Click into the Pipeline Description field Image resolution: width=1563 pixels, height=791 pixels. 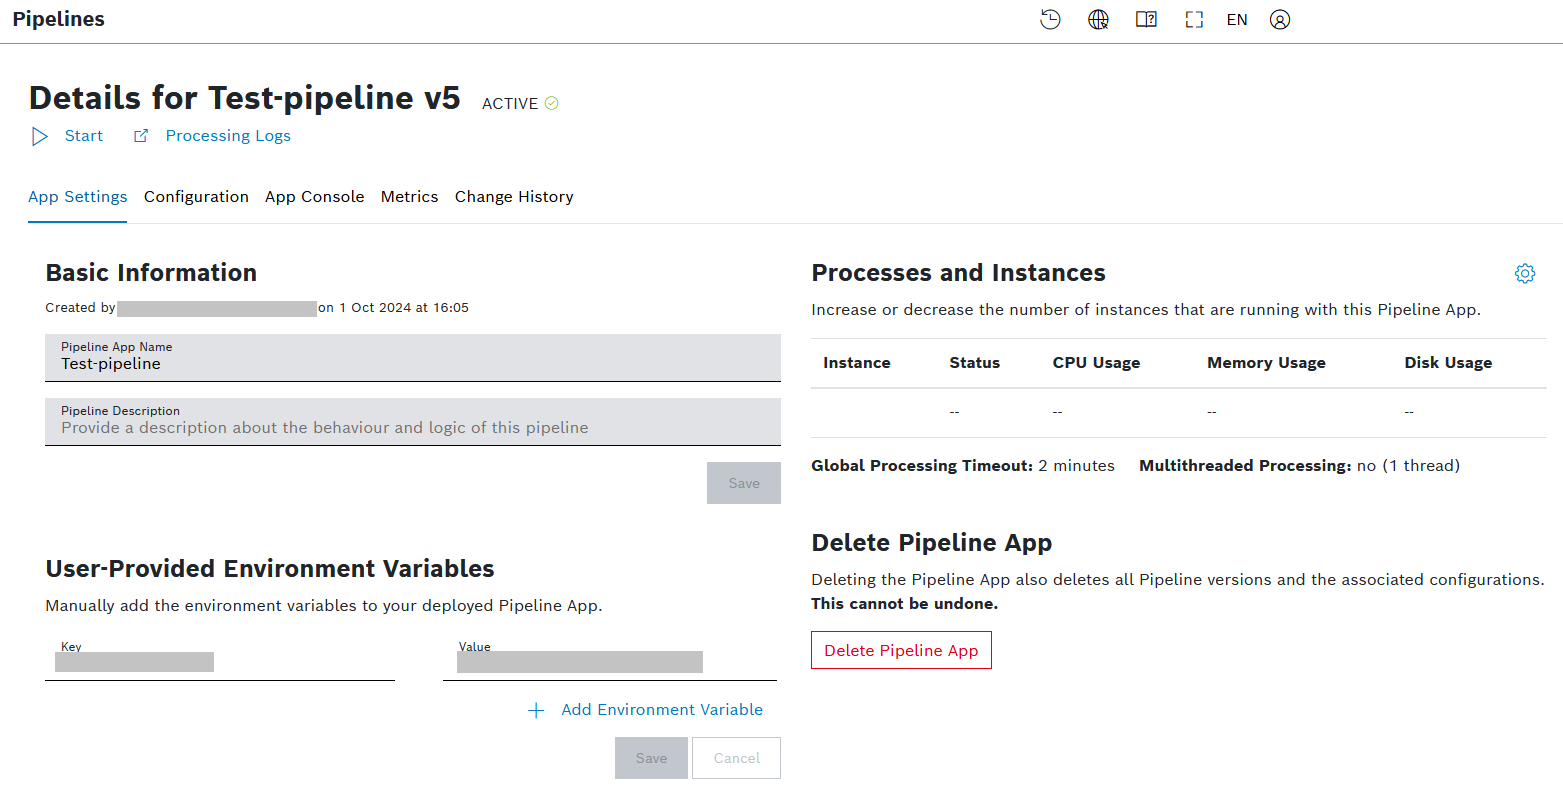pyautogui.click(x=412, y=428)
